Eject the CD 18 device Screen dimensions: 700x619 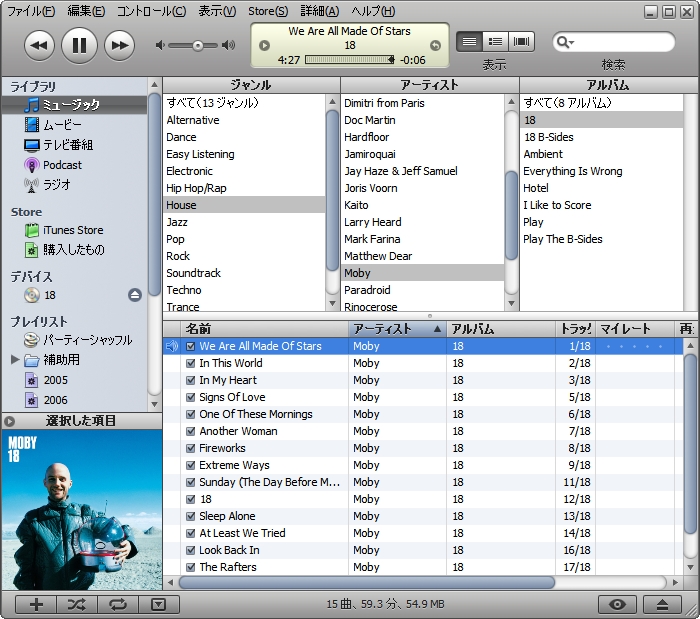point(135,295)
